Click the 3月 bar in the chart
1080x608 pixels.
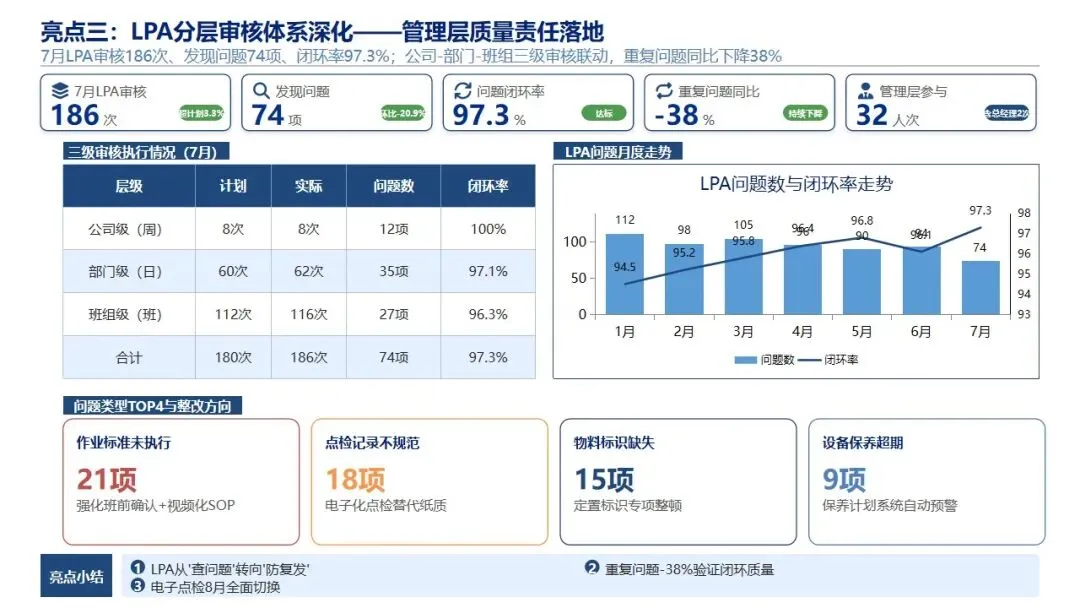pyautogui.click(x=743, y=277)
